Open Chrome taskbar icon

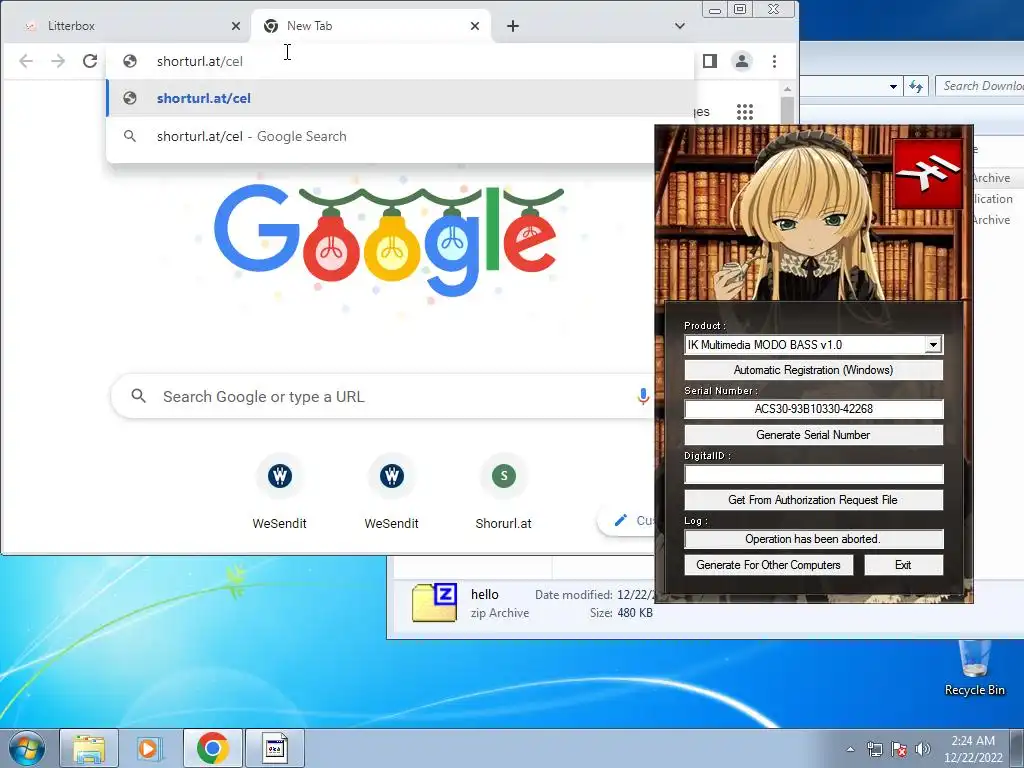(212, 748)
